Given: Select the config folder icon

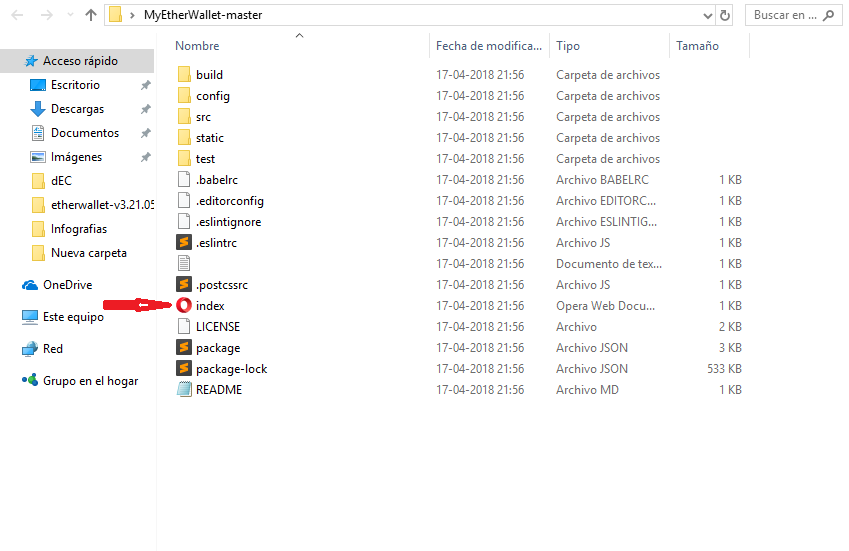Looking at the screenshot, I should 184,96.
